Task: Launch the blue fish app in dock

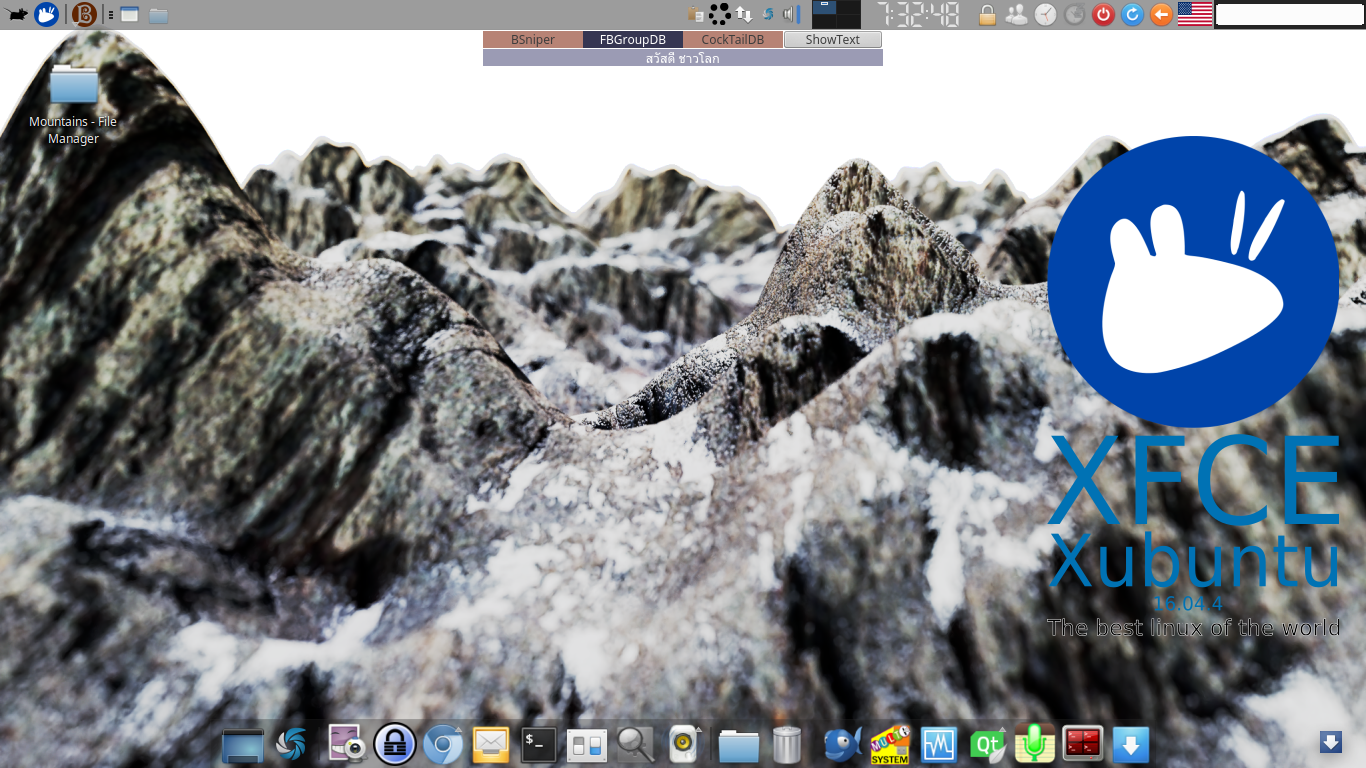Action: pos(843,745)
